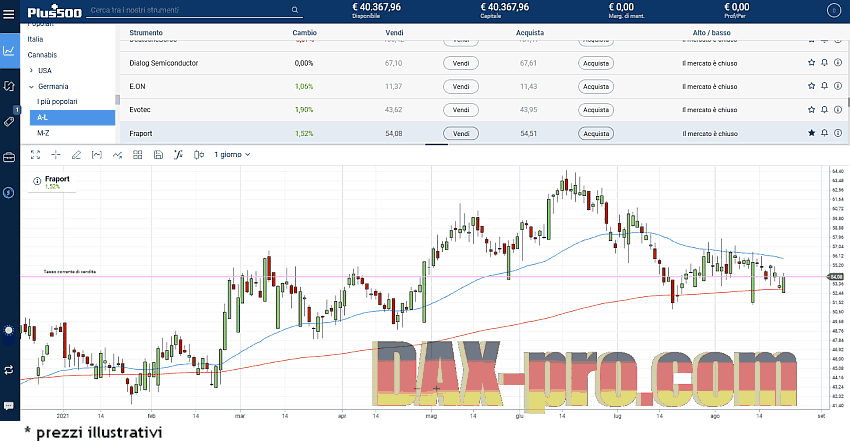Image resolution: width=850 pixels, height=442 pixels.
Task: Click the panel divider handle above chart
Action: [x=436, y=144]
